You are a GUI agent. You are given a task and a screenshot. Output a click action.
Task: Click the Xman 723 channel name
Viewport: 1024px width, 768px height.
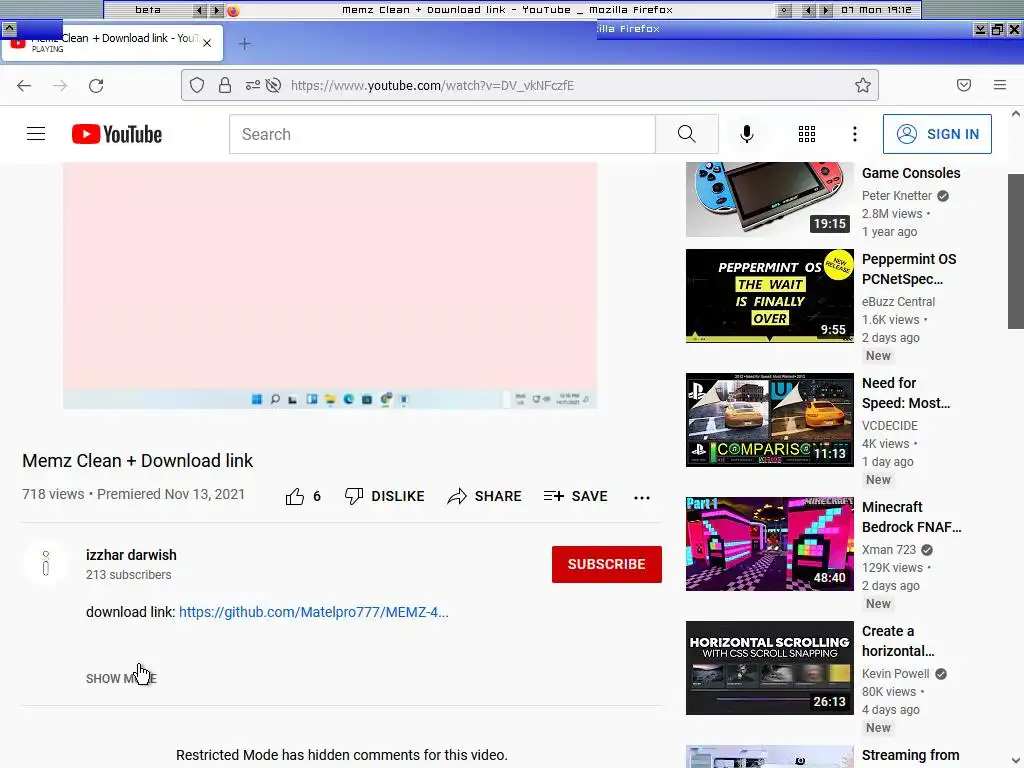(x=889, y=550)
